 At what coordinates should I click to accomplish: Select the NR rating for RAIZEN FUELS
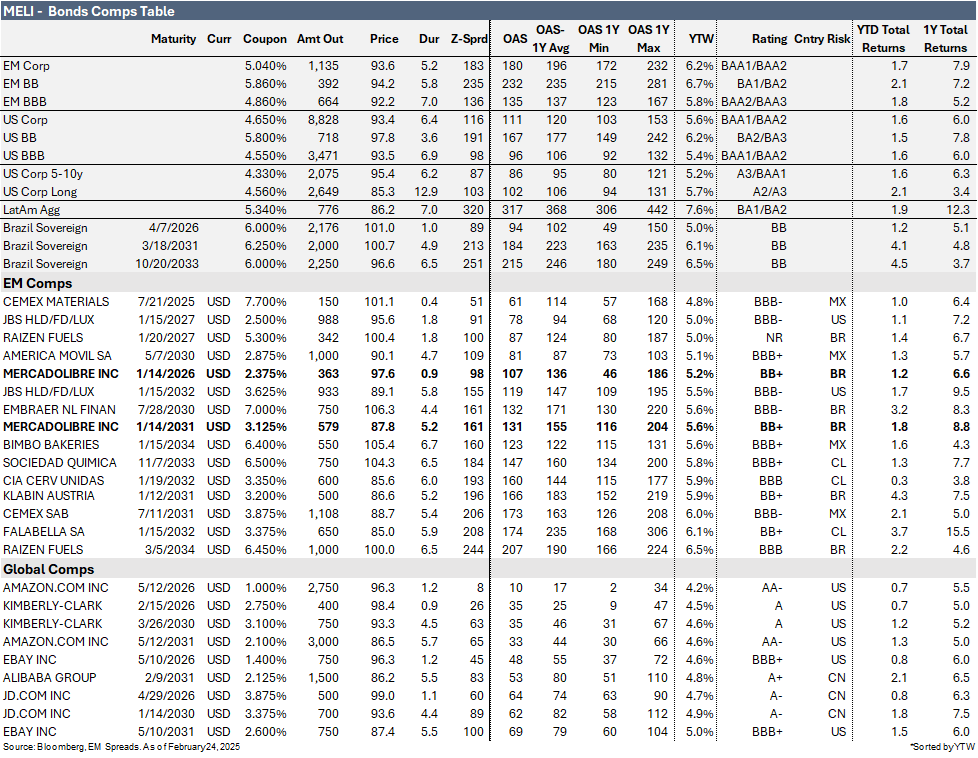[x=774, y=338]
